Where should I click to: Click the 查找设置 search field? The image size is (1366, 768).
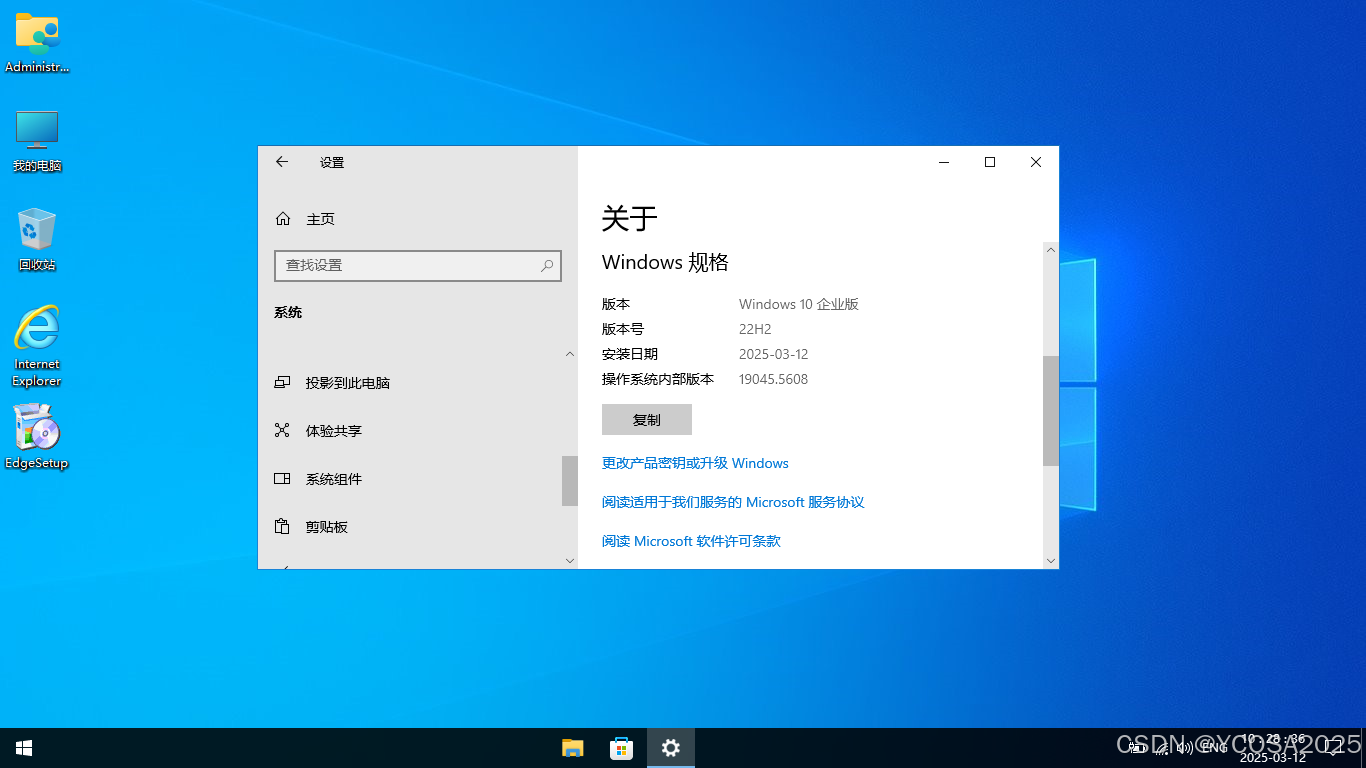(x=418, y=265)
